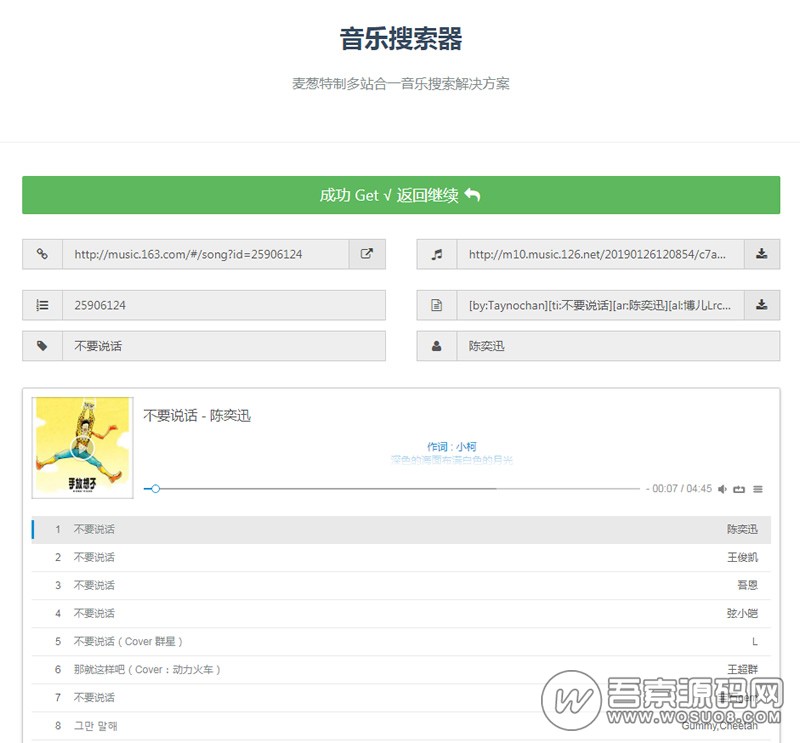Play track 3 by 吾恩
The width and height of the screenshot is (800, 743).
coord(400,585)
